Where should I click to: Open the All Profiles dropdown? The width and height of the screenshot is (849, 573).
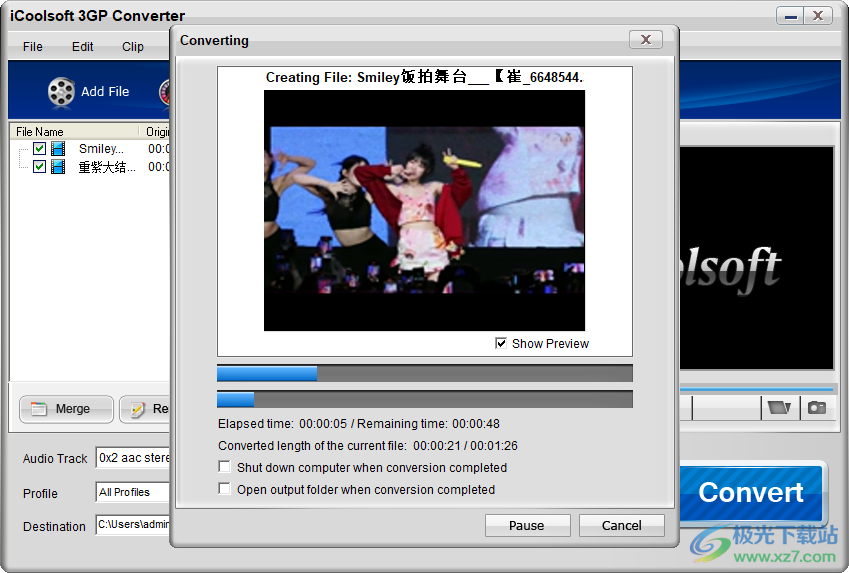pyautogui.click(x=133, y=492)
